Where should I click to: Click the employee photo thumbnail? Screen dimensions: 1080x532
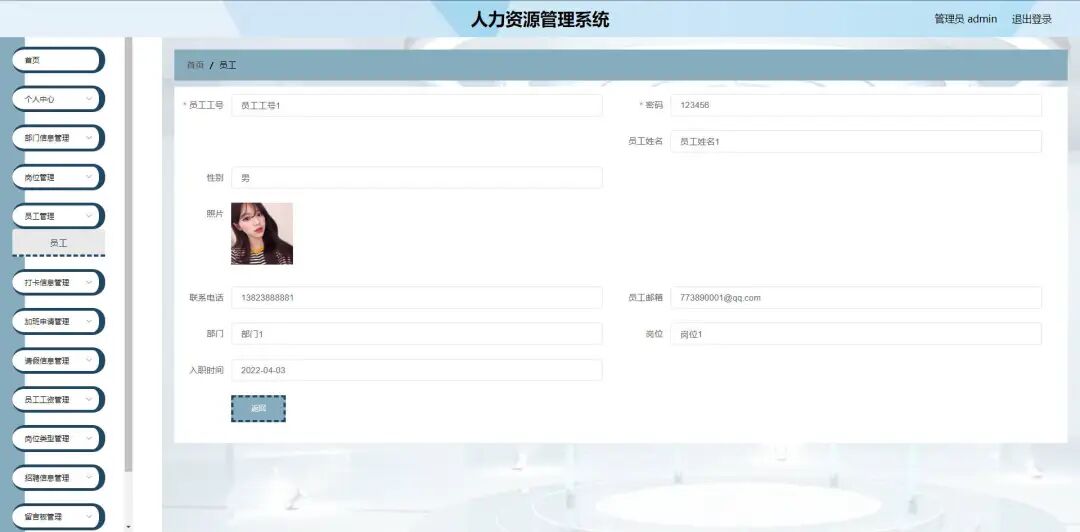(x=262, y=234)
